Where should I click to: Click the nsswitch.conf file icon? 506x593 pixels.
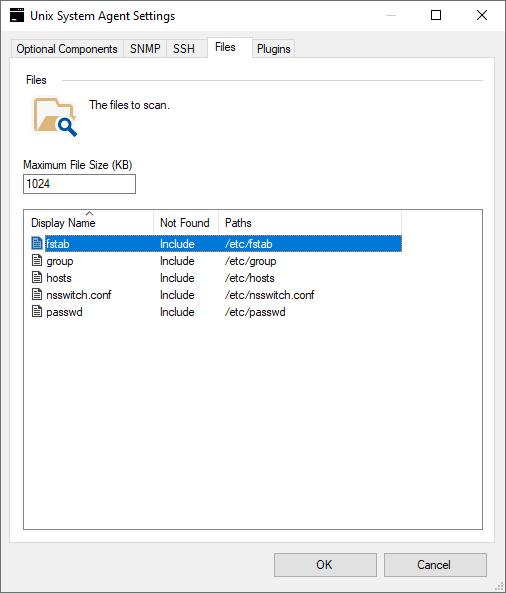pyautogui.click(x=37, y=294)
